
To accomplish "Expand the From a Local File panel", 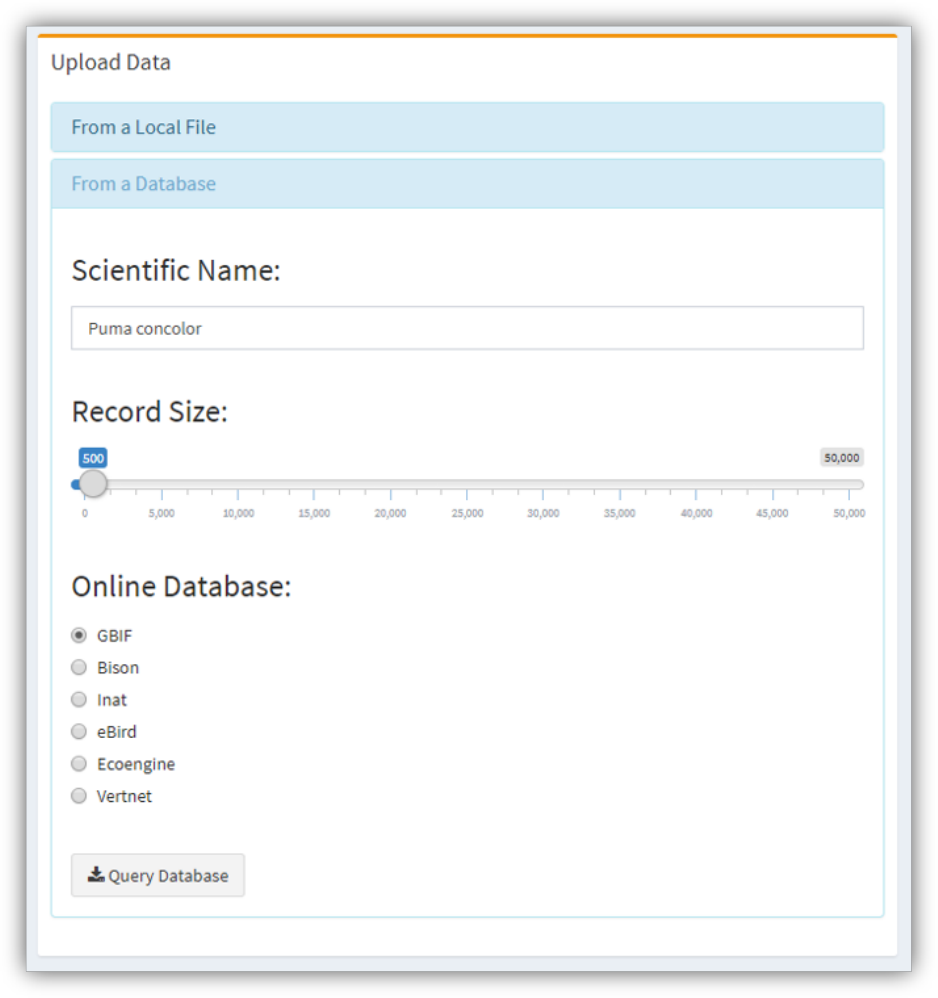I will tap(467, 127).
